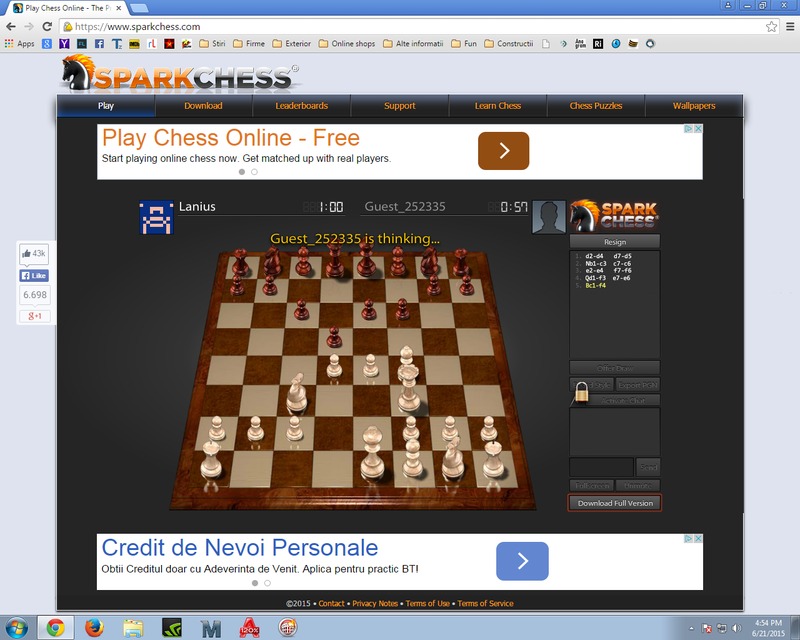Open the Privacy Notes footer link
The width and height of the screenshot is (800, 640).
point(375,603)
